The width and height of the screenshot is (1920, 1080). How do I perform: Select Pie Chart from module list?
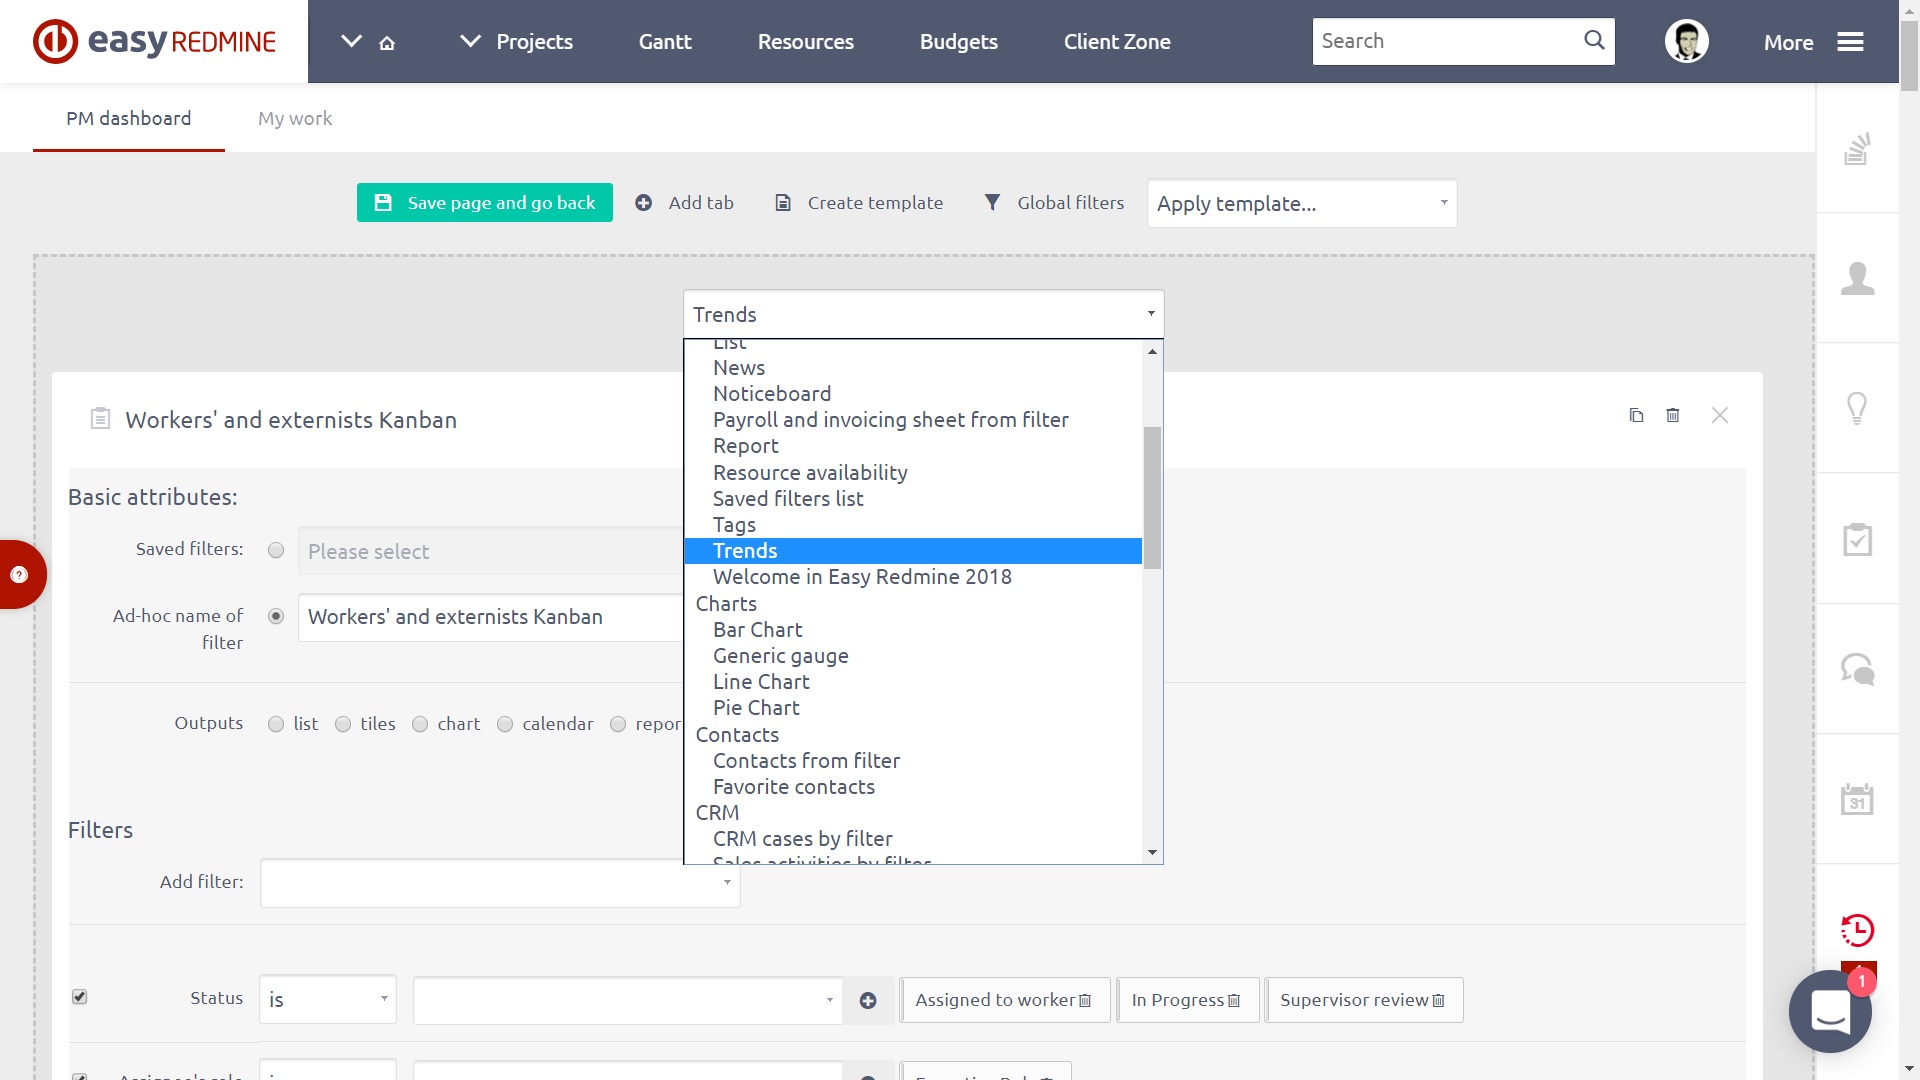click(756, 708)
